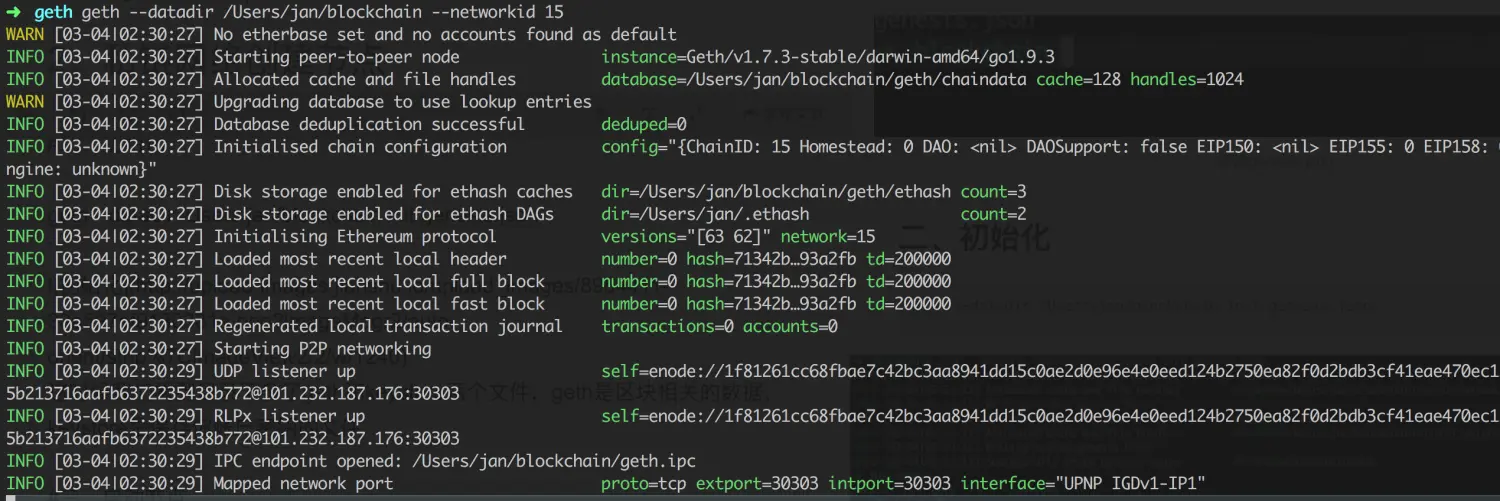This screenshot has width=1500, height=501.
Task: Click the green prompt arrow
Action: coord(13,12)
